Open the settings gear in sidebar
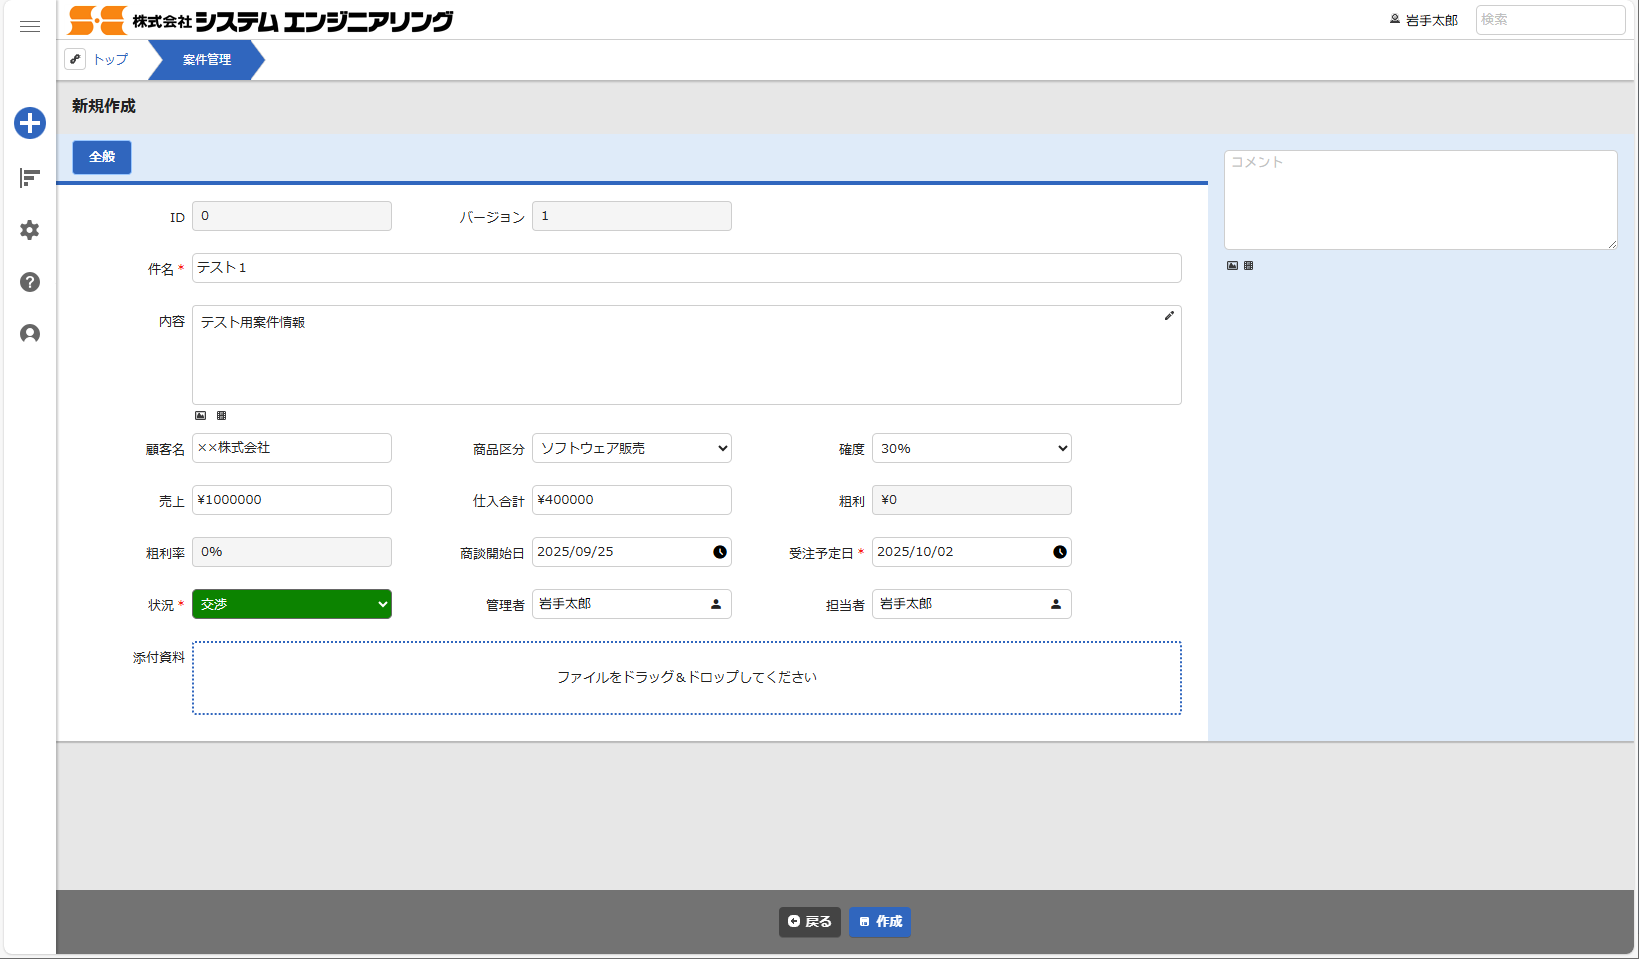1639x959 pixels. click(x=30, y=230)
